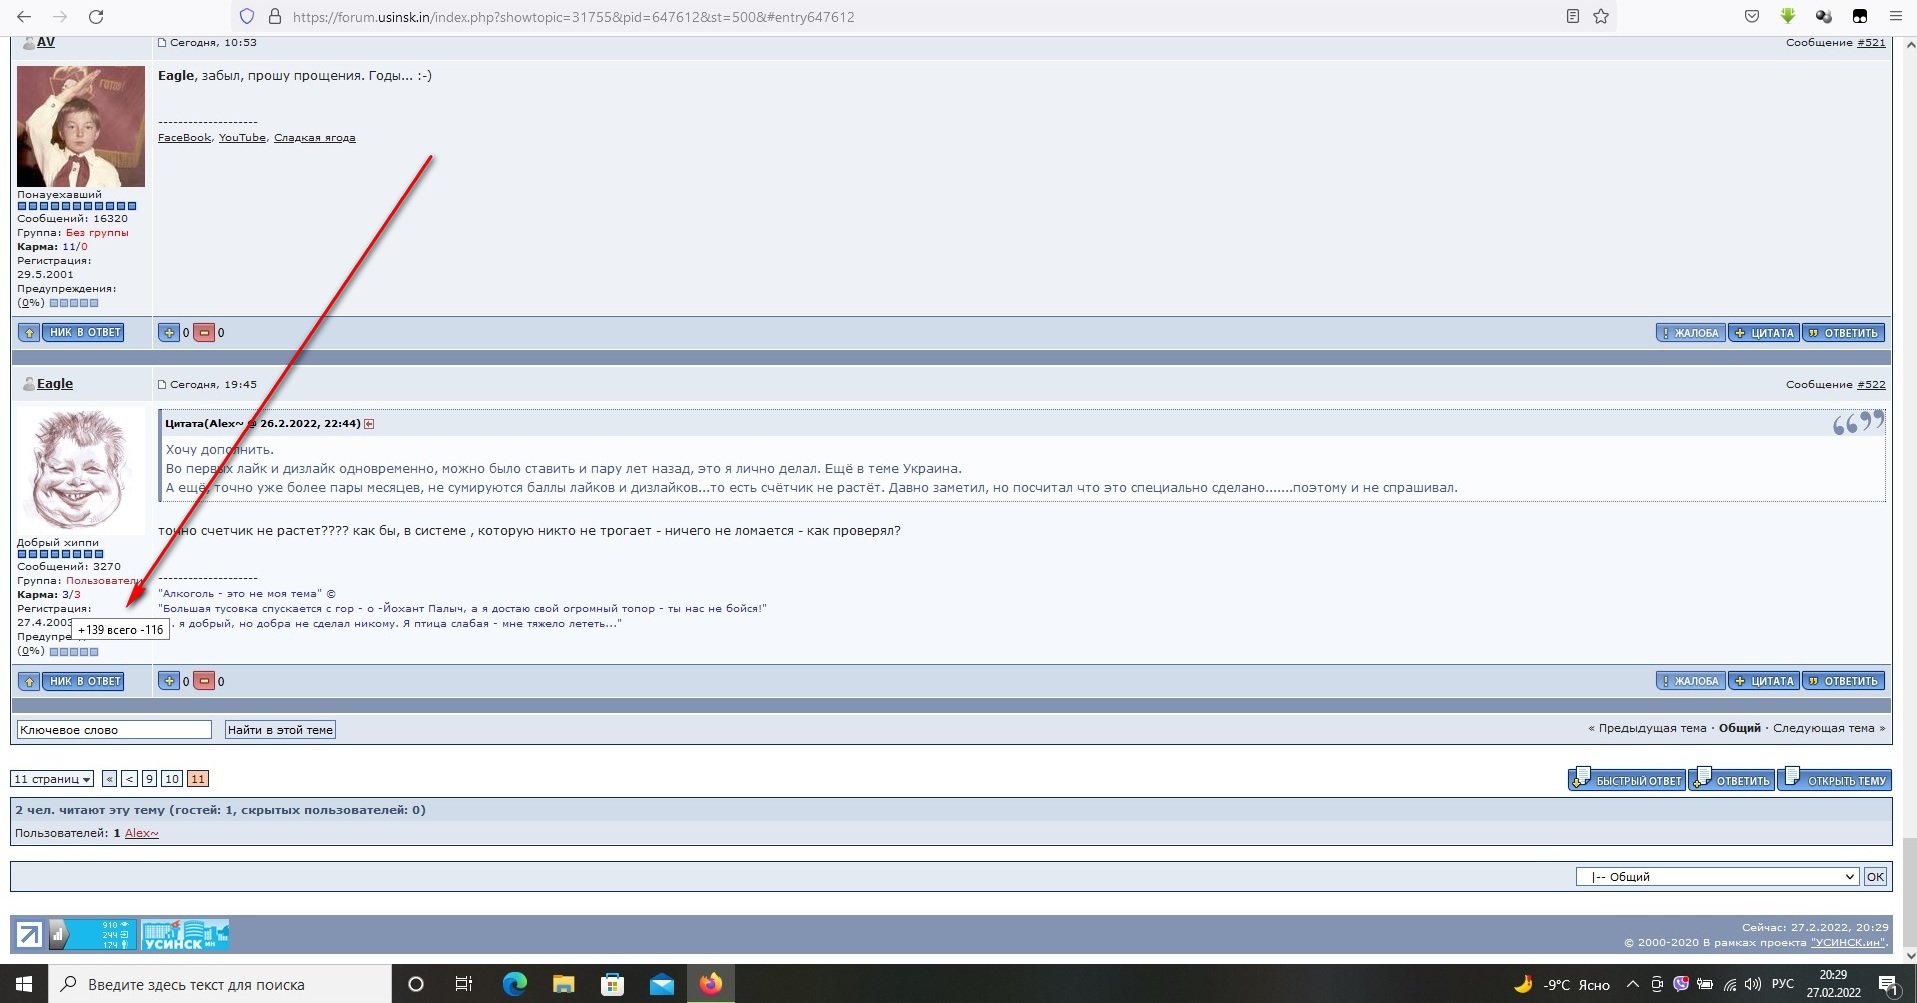Click the plus vote icon on AV's post
The height and width of the screenshot is (1003, 1917).
coord(169,333)
